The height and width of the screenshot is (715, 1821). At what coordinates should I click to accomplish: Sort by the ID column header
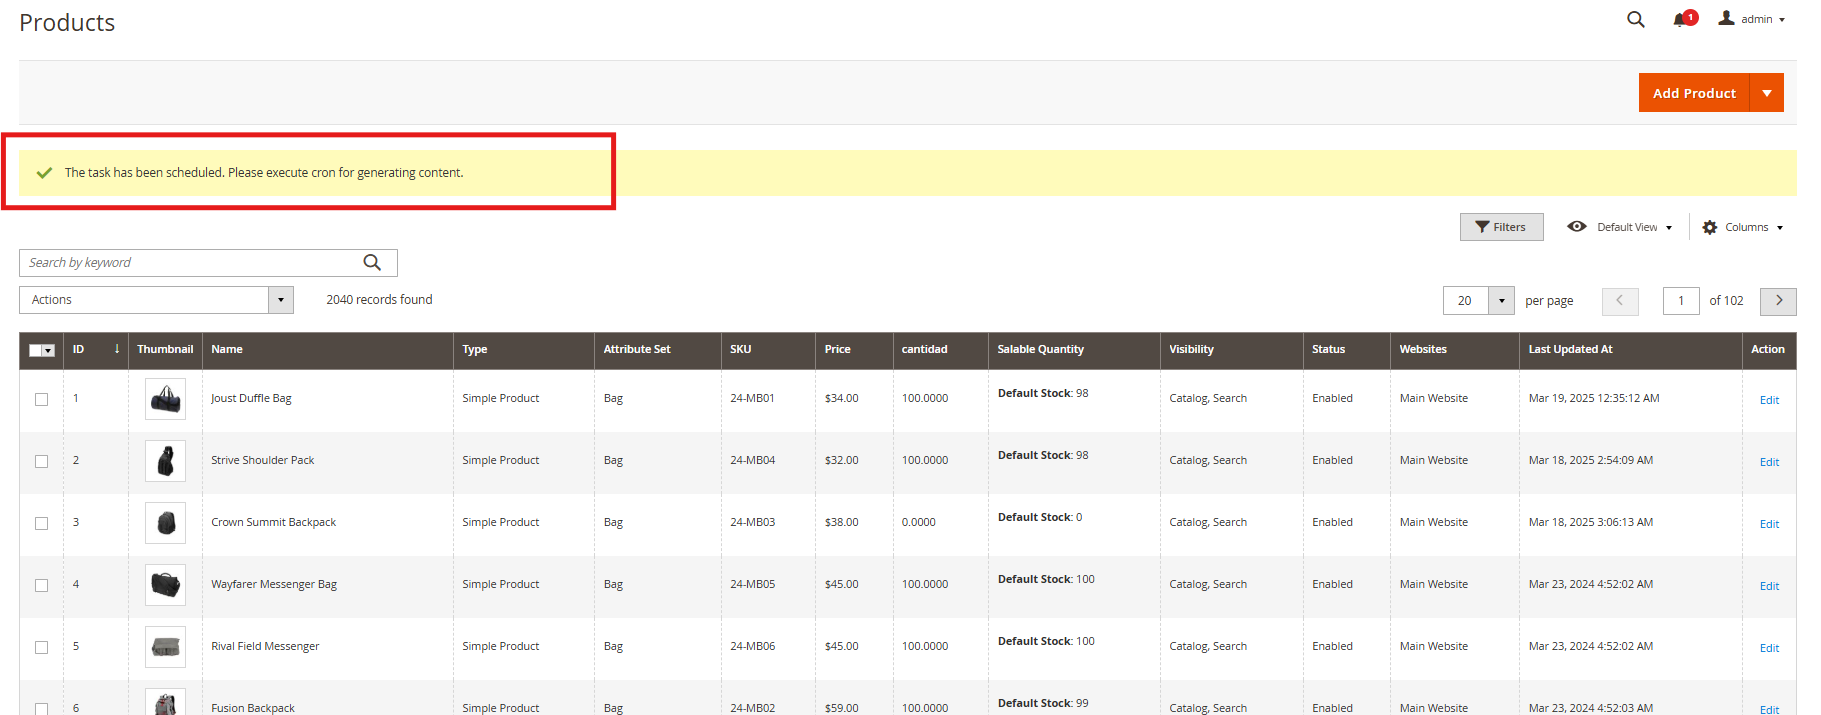[x=96, y=349]
